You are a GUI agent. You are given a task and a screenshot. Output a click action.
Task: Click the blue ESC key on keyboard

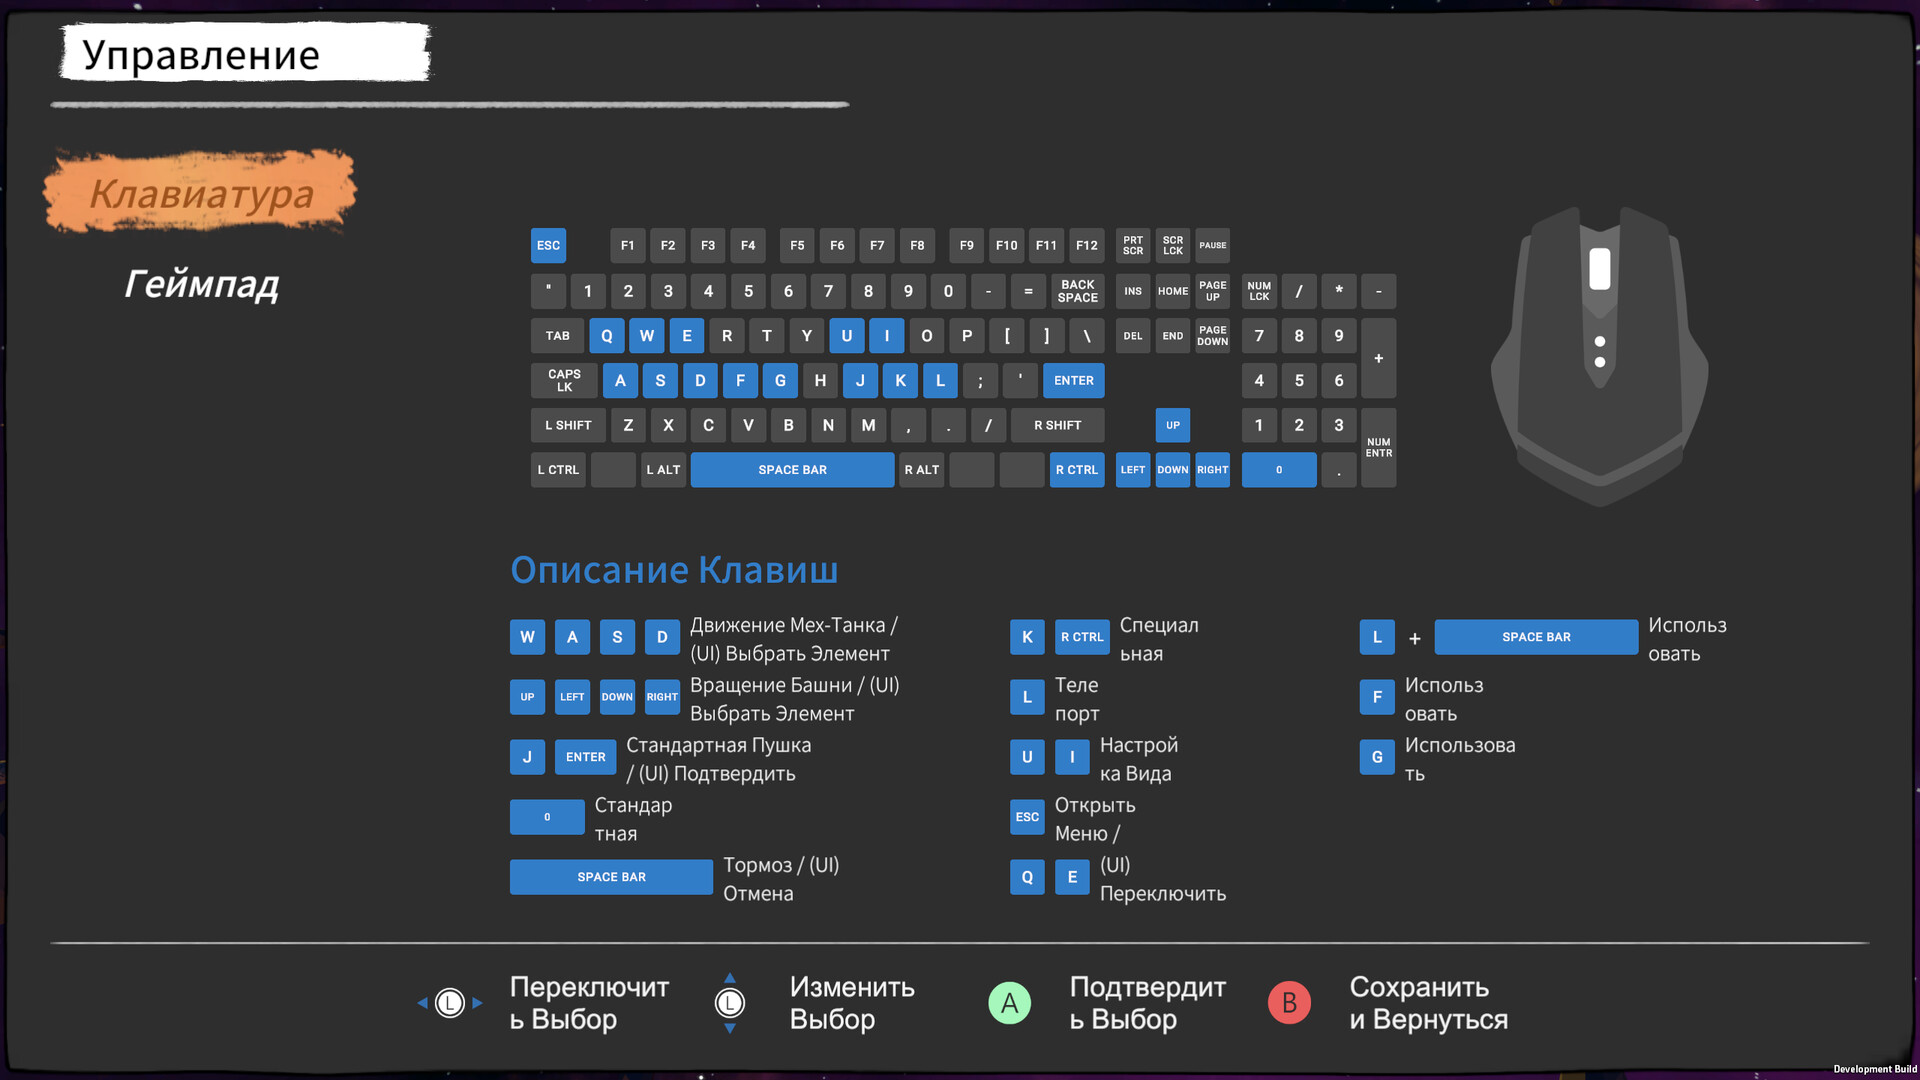[548, 245]
